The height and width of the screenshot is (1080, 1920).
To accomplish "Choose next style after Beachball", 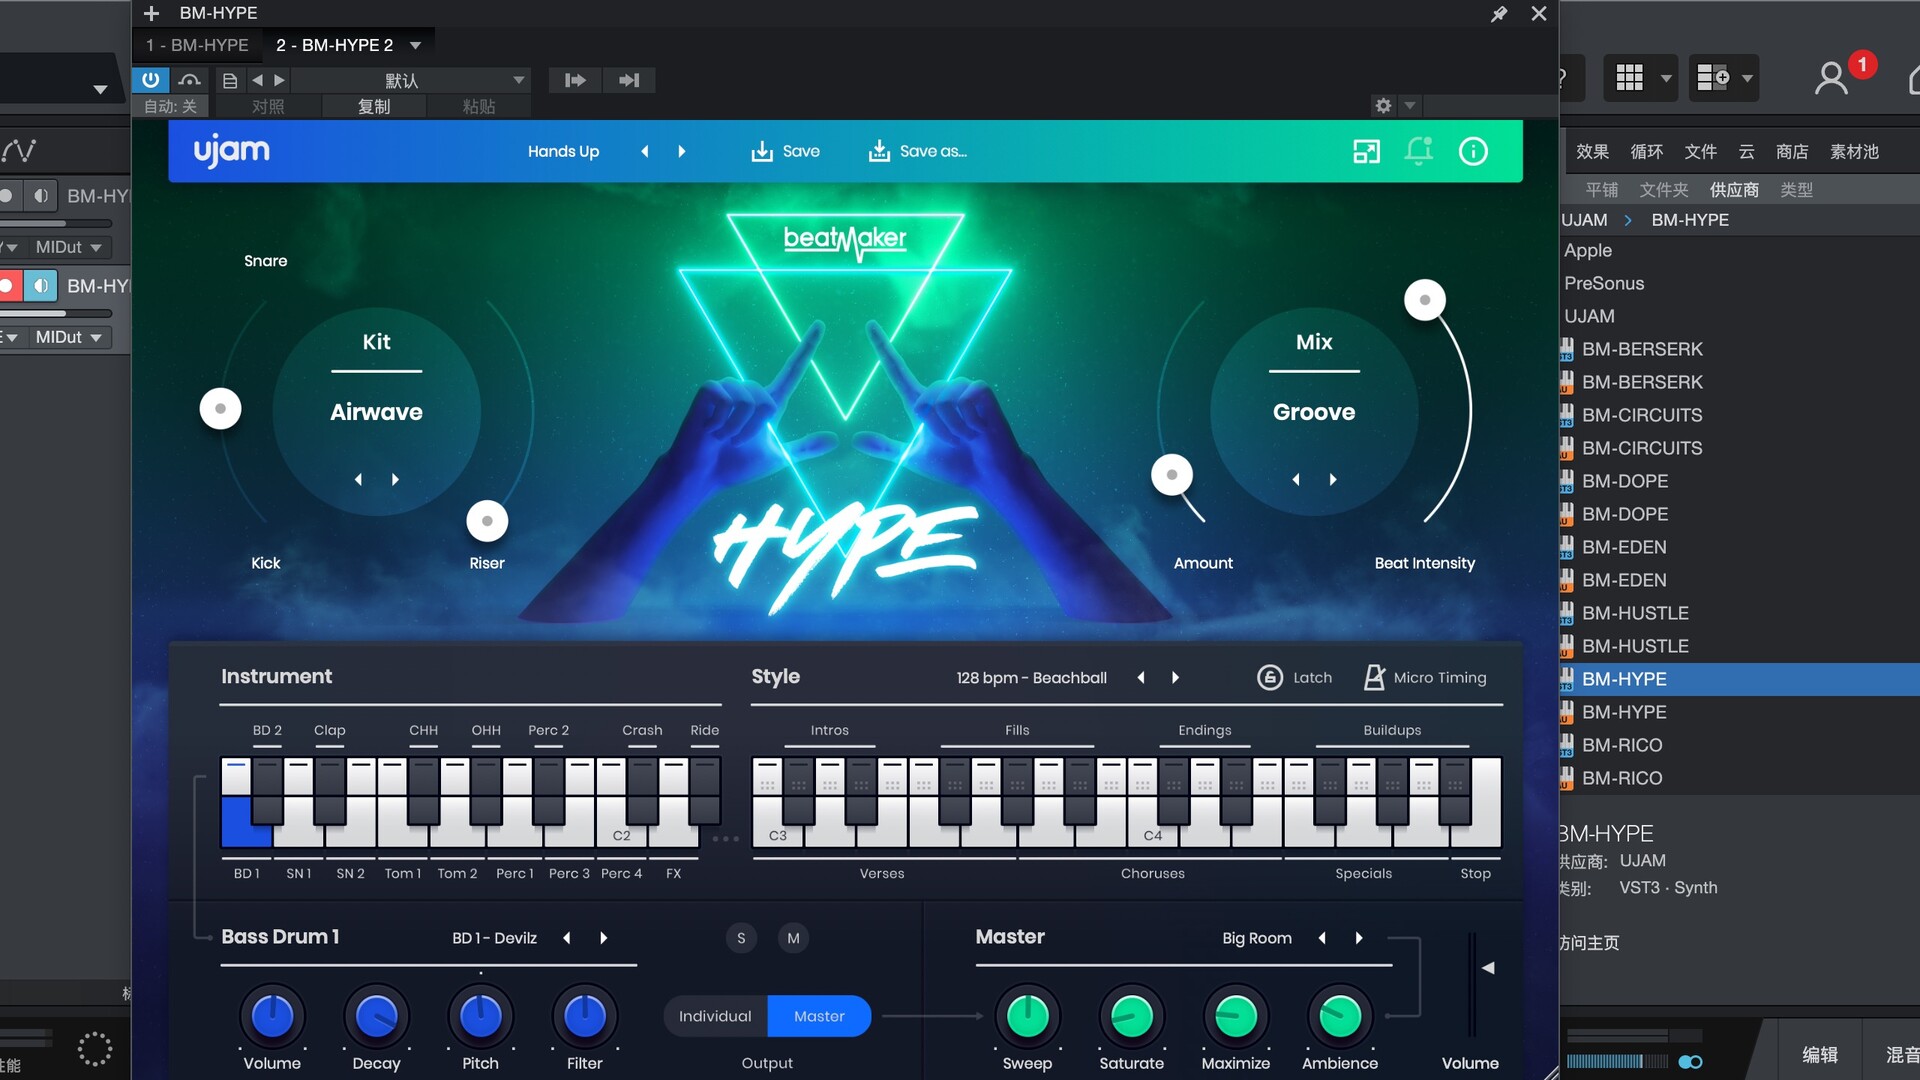I will [x=1175, y=677].
